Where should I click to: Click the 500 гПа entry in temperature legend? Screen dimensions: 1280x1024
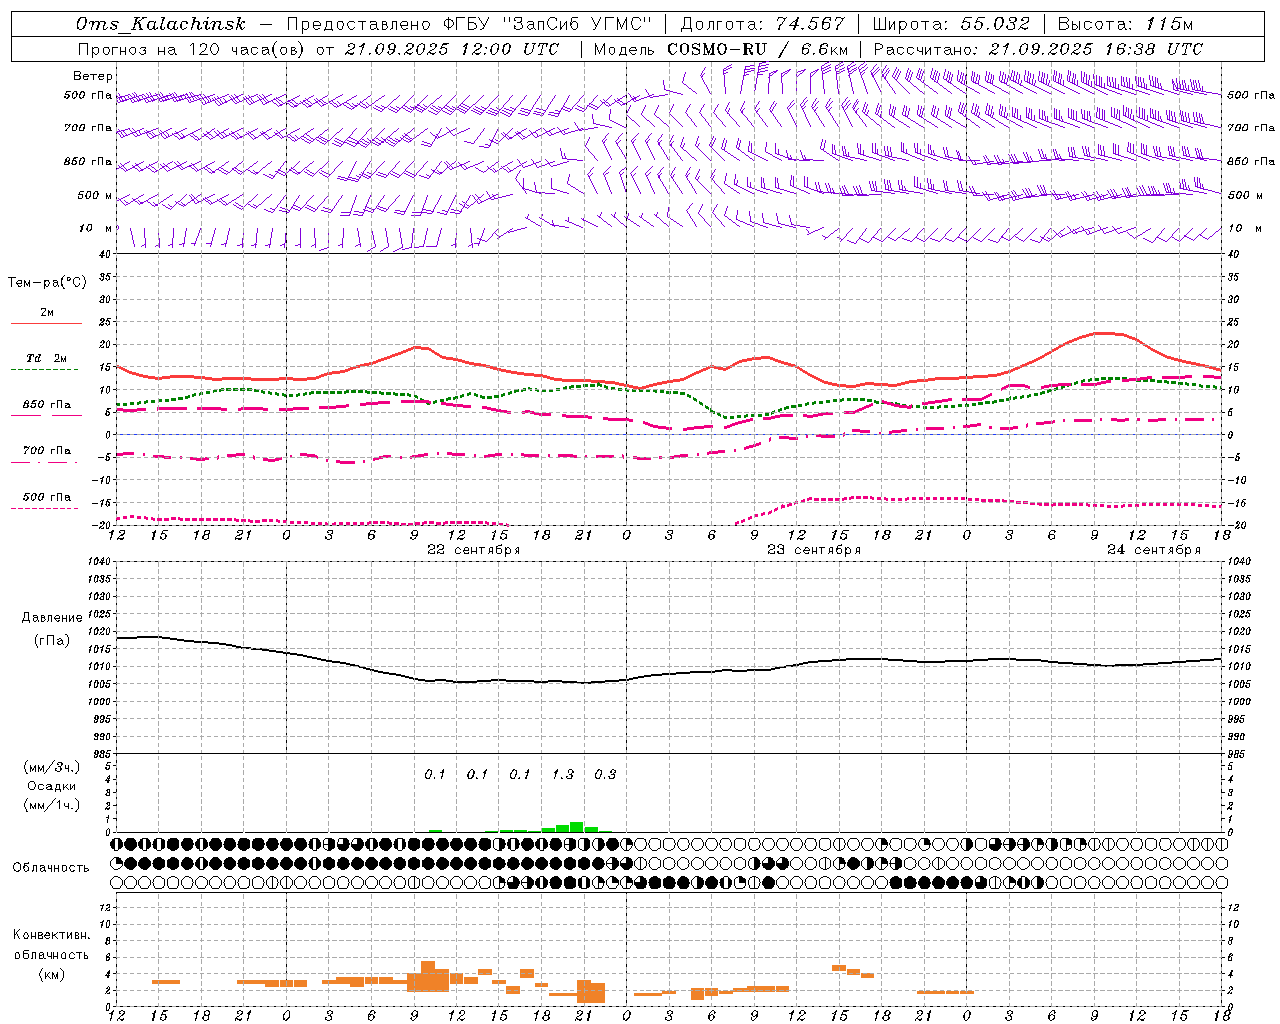(x=47, y=497)
